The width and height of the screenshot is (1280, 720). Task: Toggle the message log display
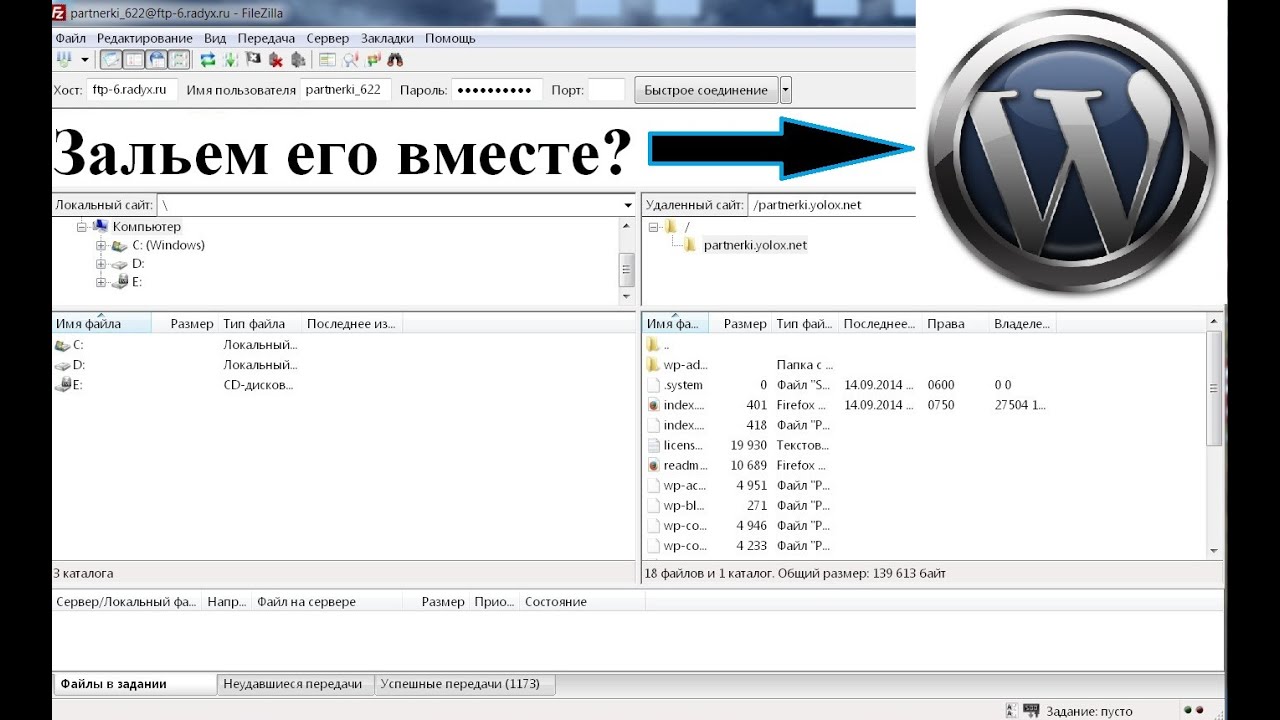click(111, 60)
